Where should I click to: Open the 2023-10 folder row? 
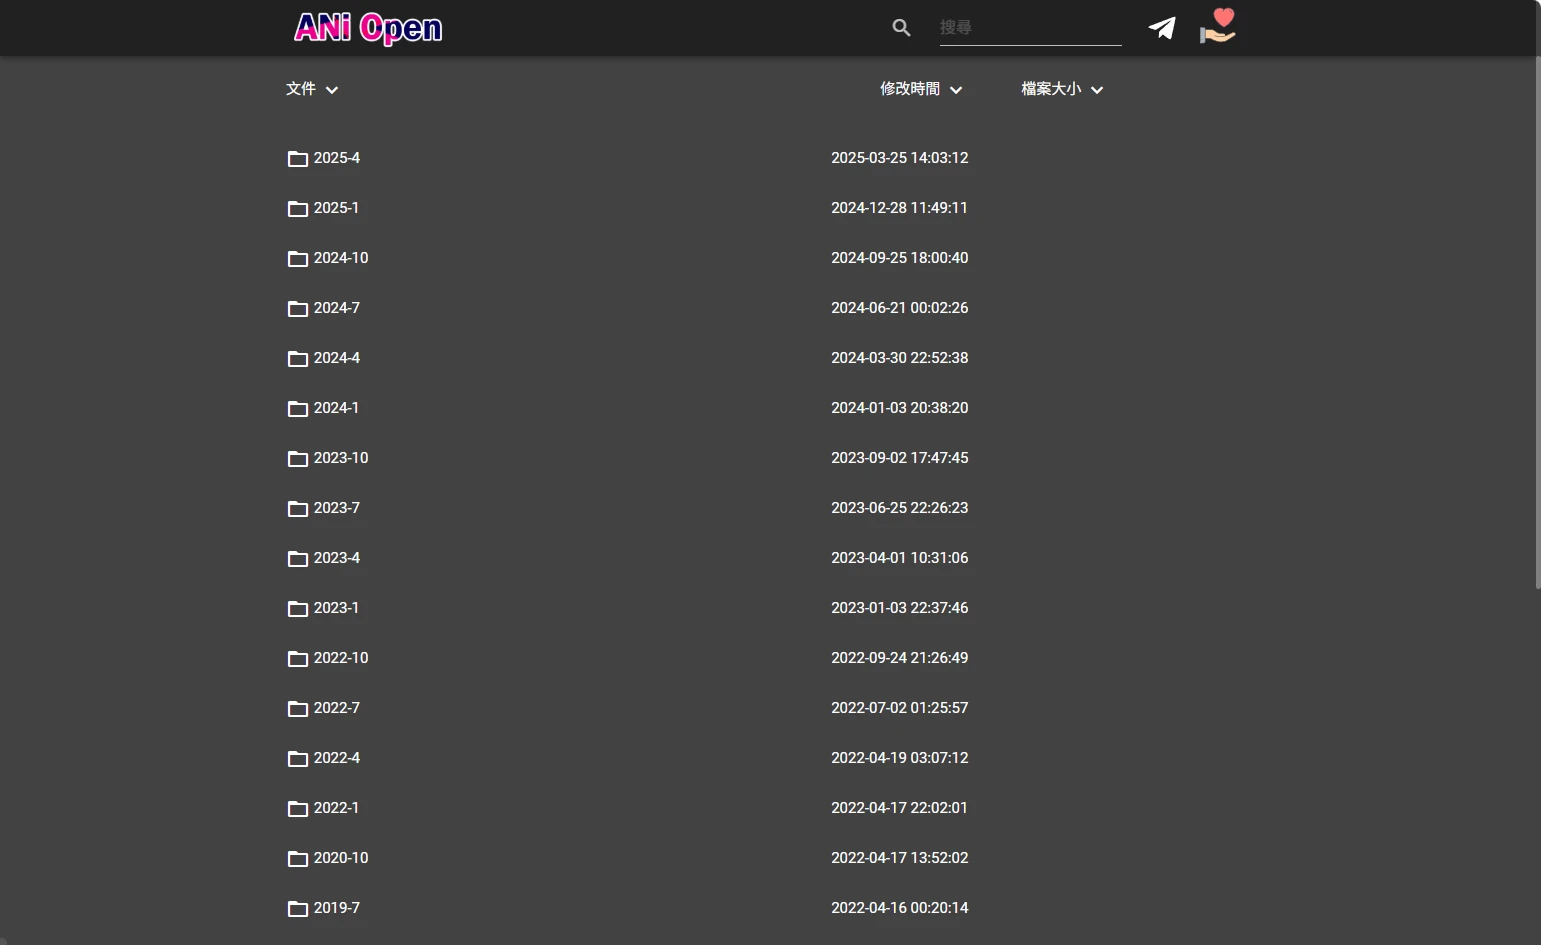[x=340, y=458]
